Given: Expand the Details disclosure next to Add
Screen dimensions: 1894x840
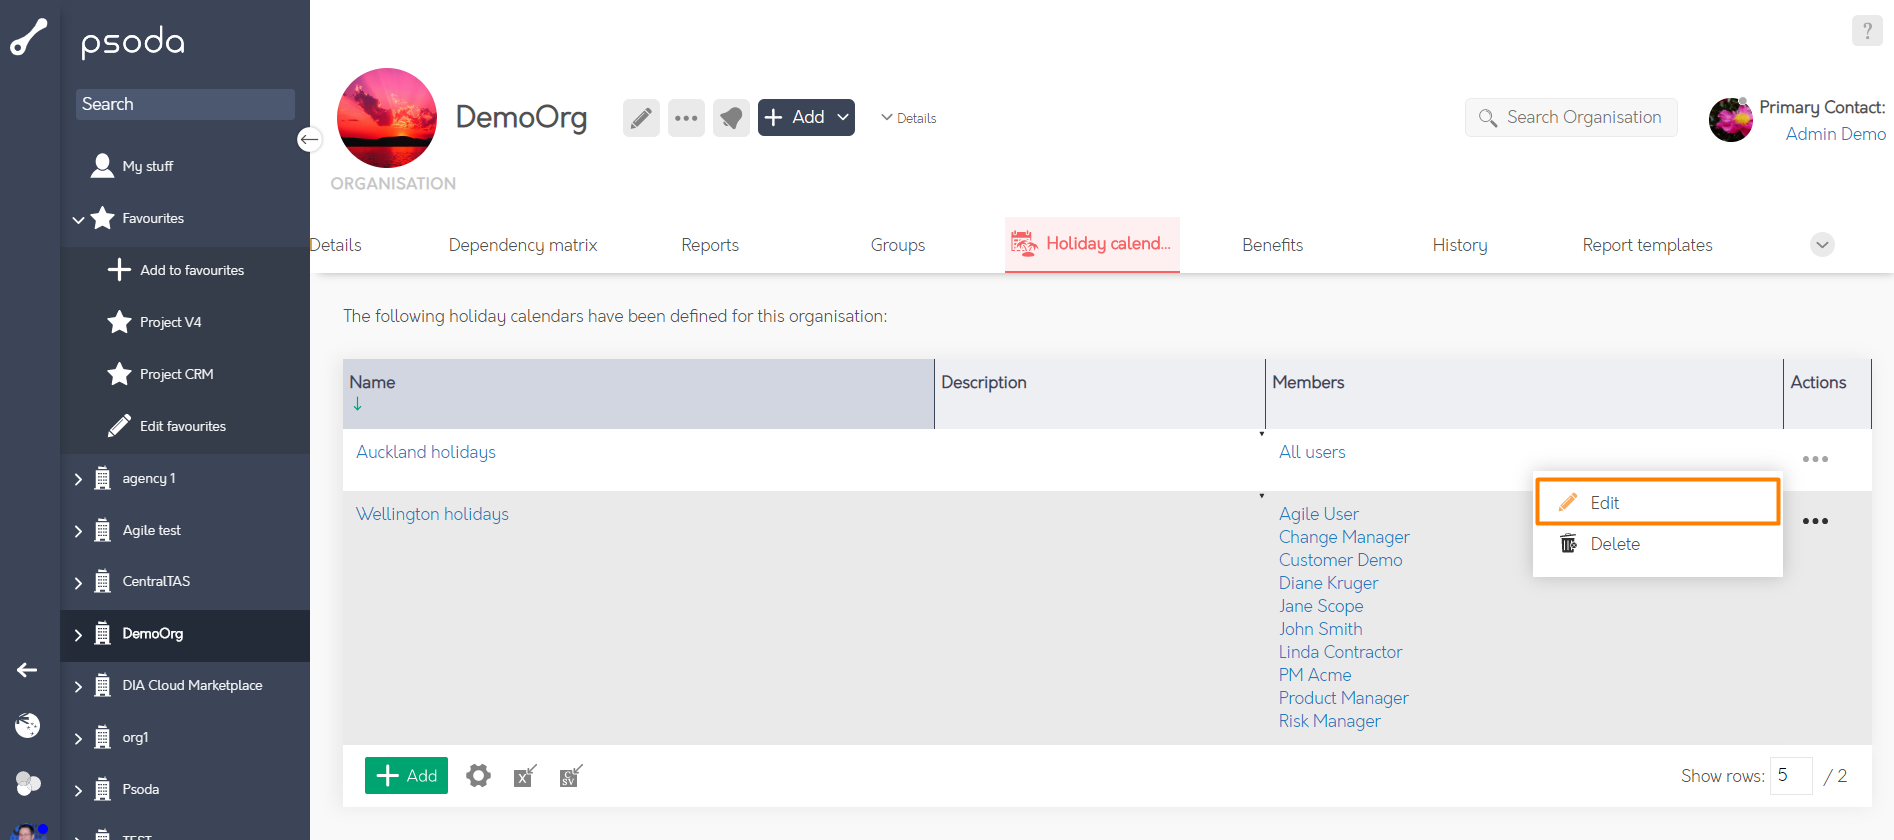Looking at the screenshot, I should coord(908,118).
